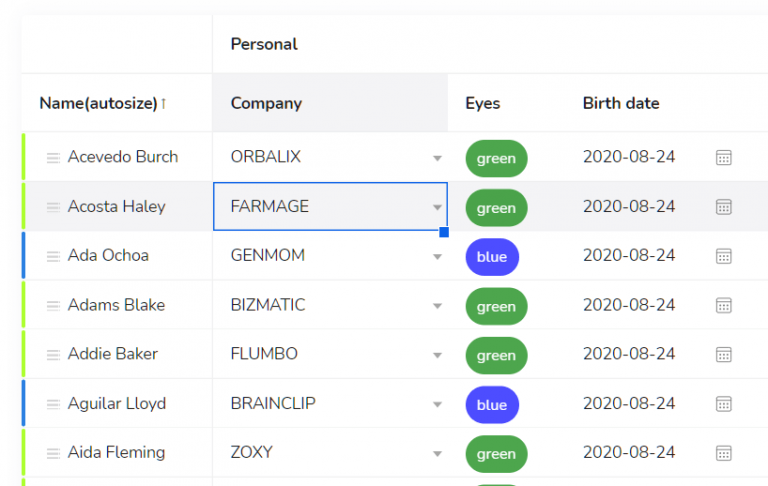Click calendar icon in Ada Ochoa's row
This screenshot has width=768, height=486.
(x=723, y=256)
